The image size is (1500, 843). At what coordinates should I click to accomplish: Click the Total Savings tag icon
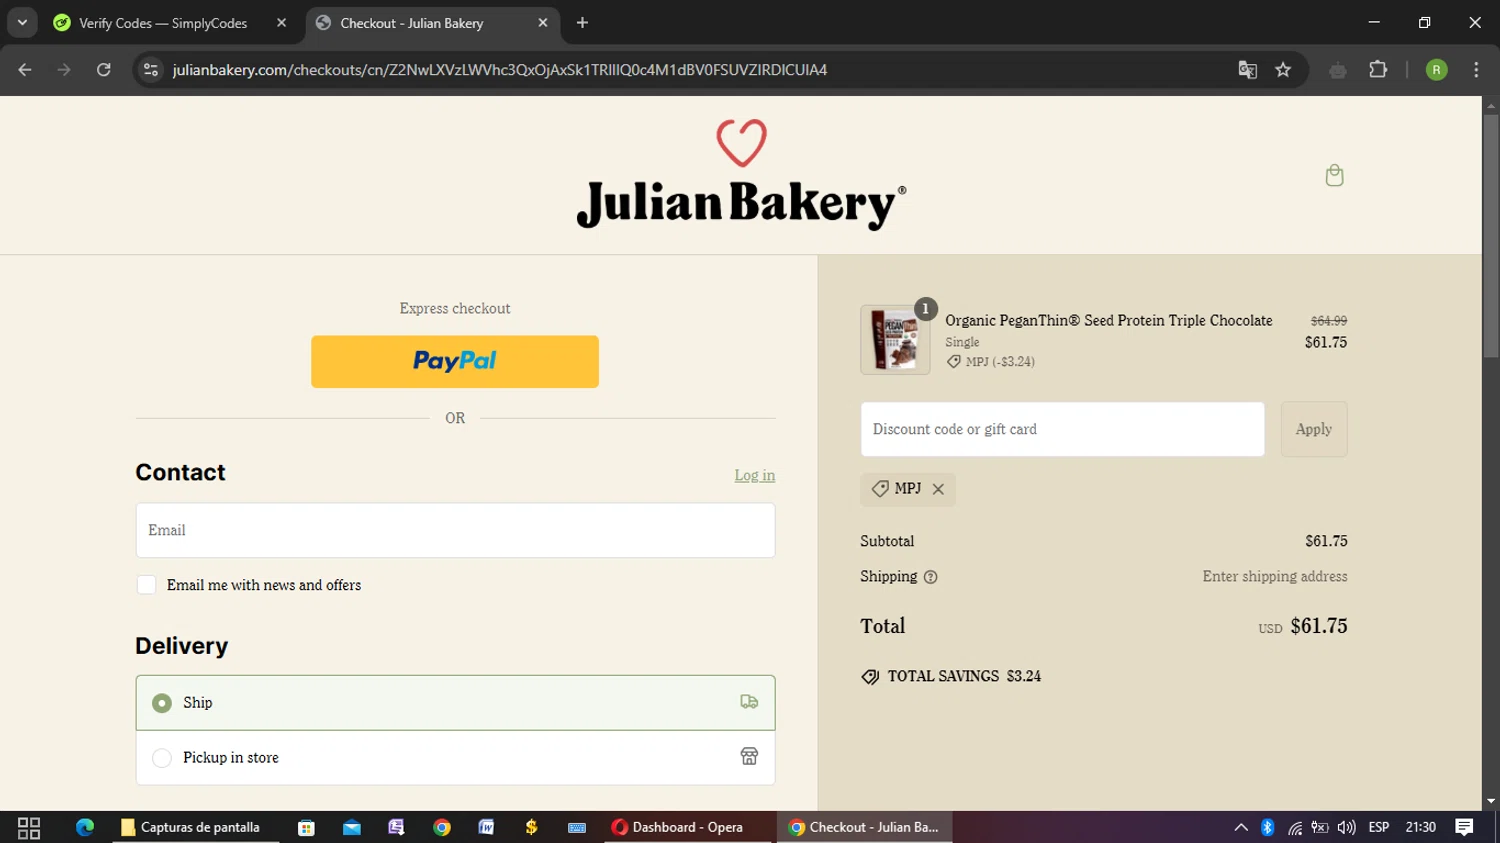870,677
